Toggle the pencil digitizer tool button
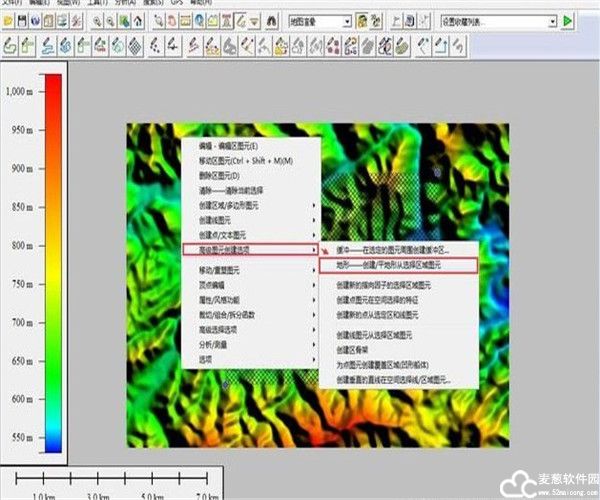This screenshot has height=500, width=600. (241, 21)
